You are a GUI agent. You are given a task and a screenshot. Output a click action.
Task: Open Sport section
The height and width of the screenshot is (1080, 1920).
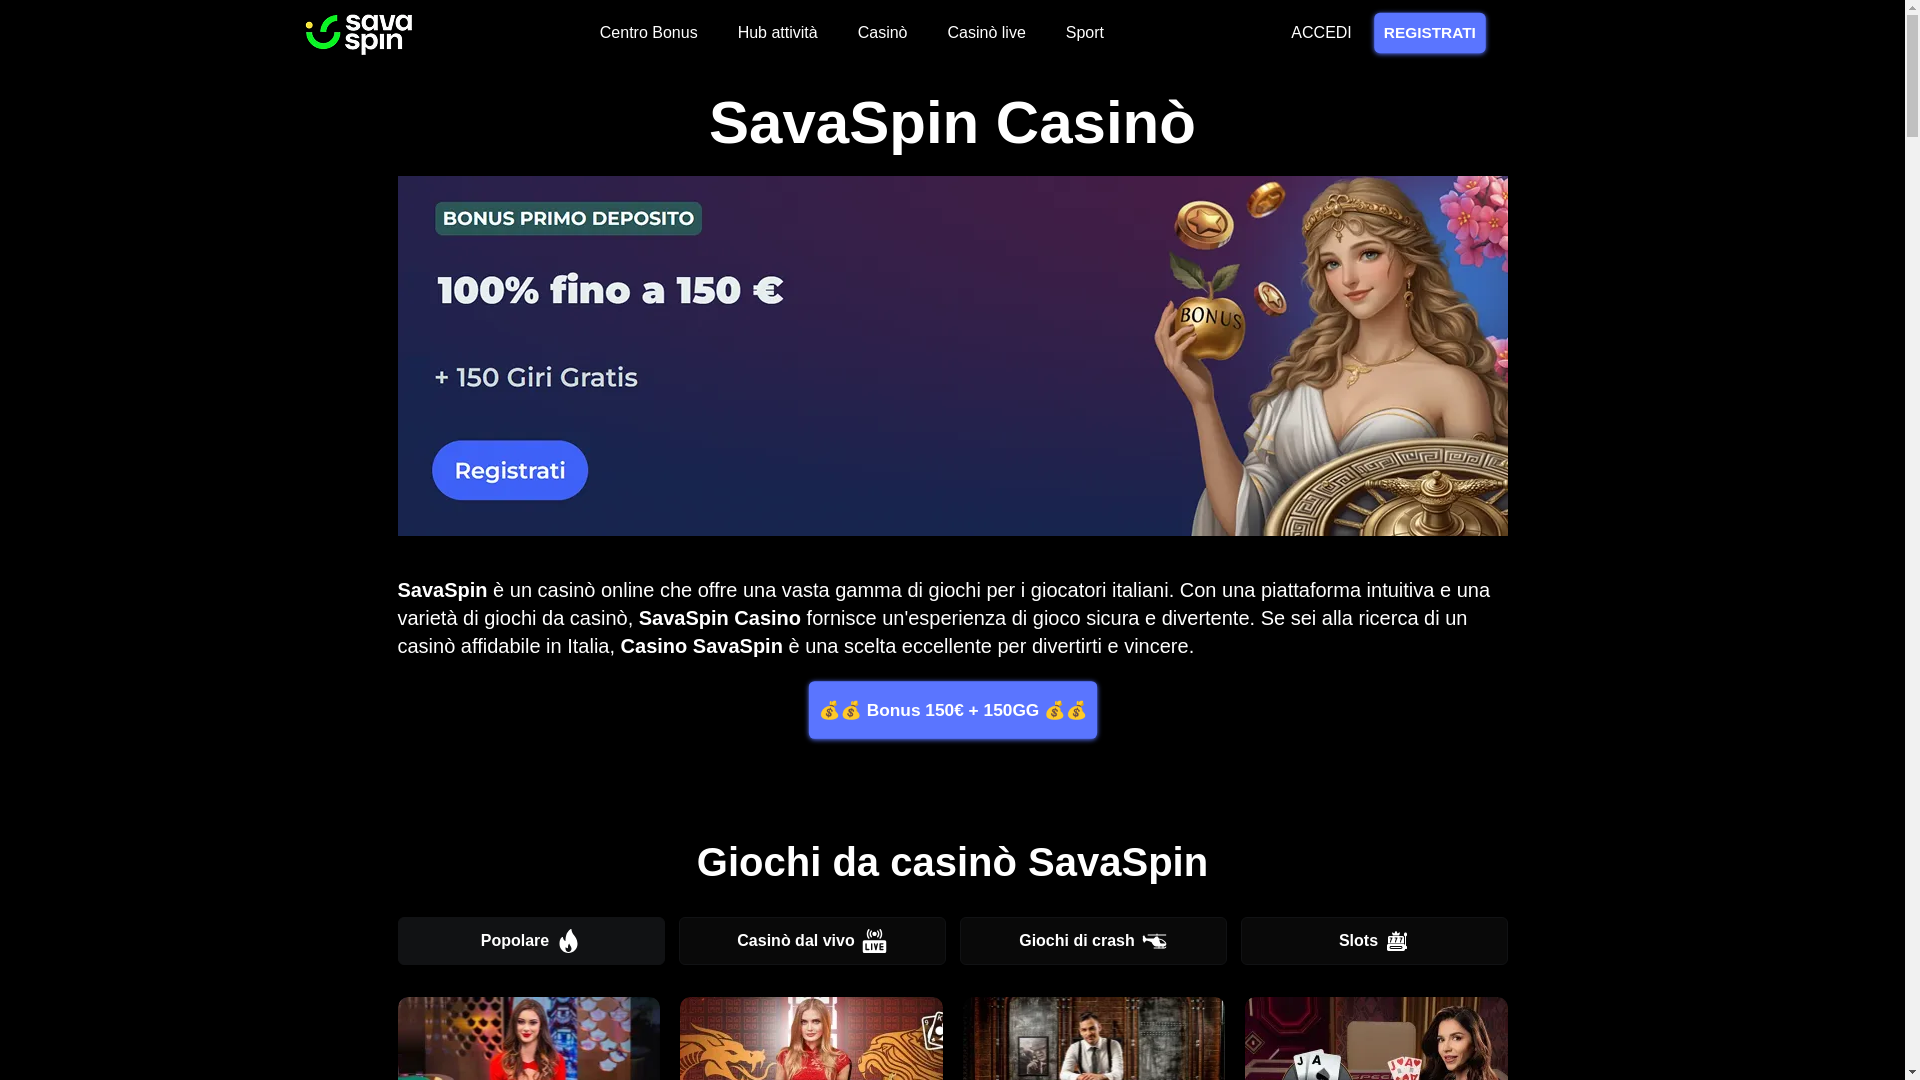coord(1084,33)
